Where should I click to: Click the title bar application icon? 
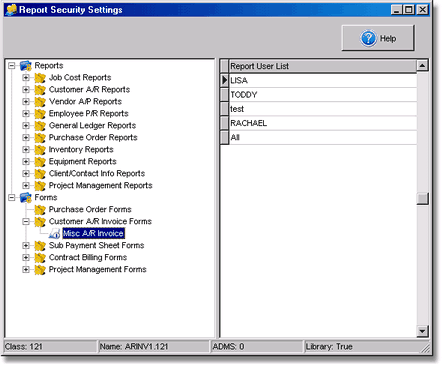pyautogui.click(x=11, y=10)
